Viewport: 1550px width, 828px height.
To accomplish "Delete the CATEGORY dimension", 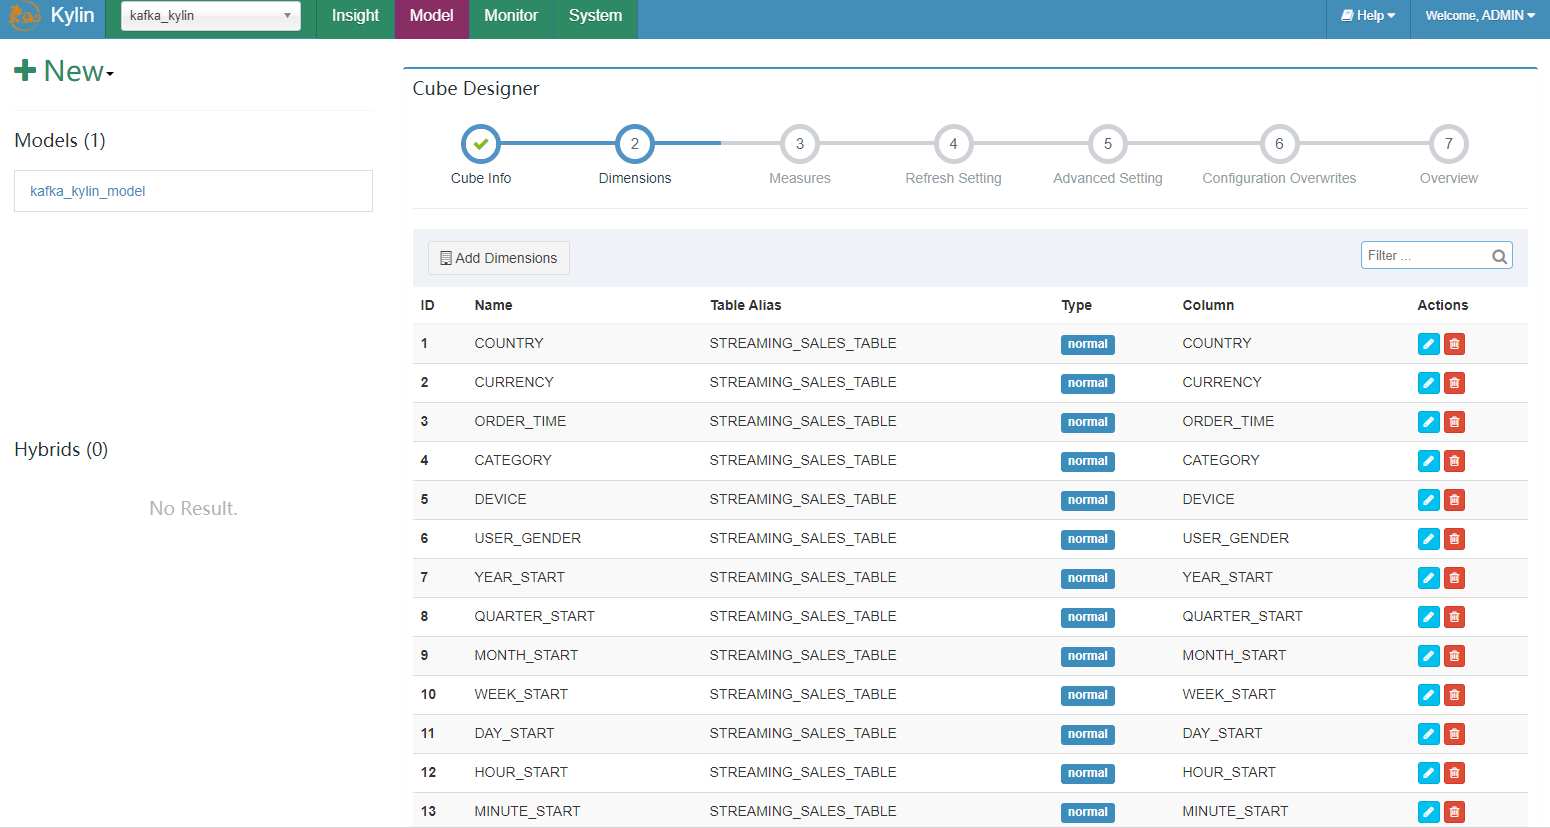I will [x=1454, y=461].
